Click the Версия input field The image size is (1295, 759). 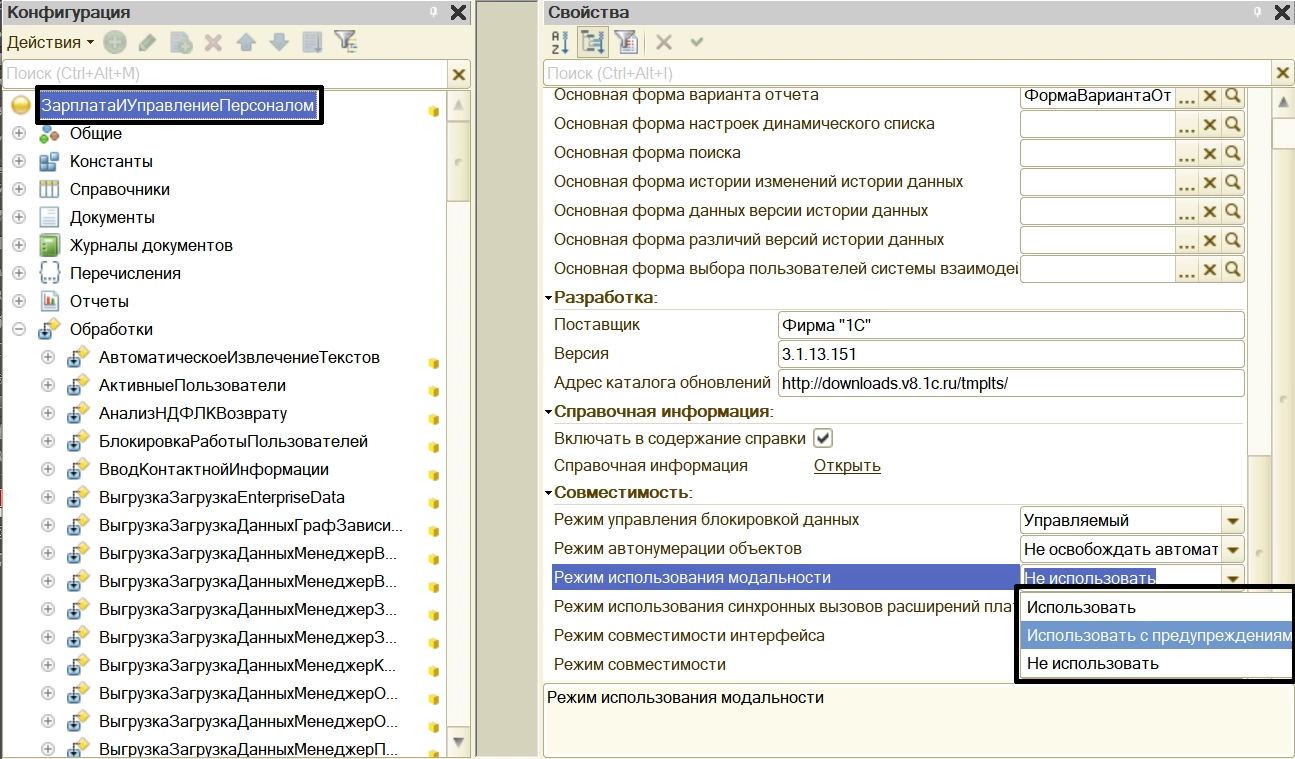(1010, 354)
